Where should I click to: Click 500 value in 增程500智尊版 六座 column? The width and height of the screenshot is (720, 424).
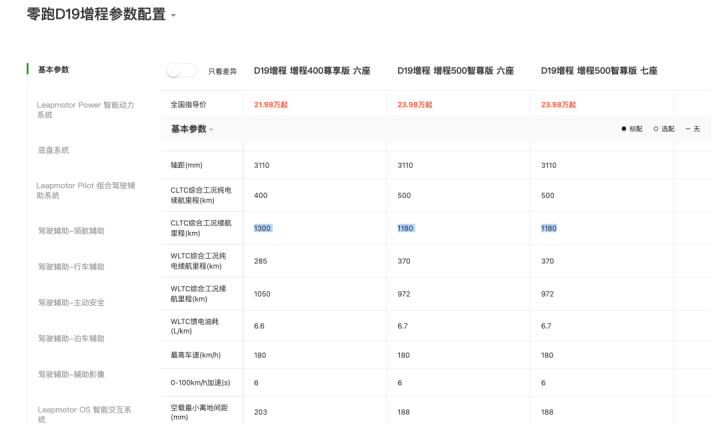pyautogui.click(x=404, y=196)
